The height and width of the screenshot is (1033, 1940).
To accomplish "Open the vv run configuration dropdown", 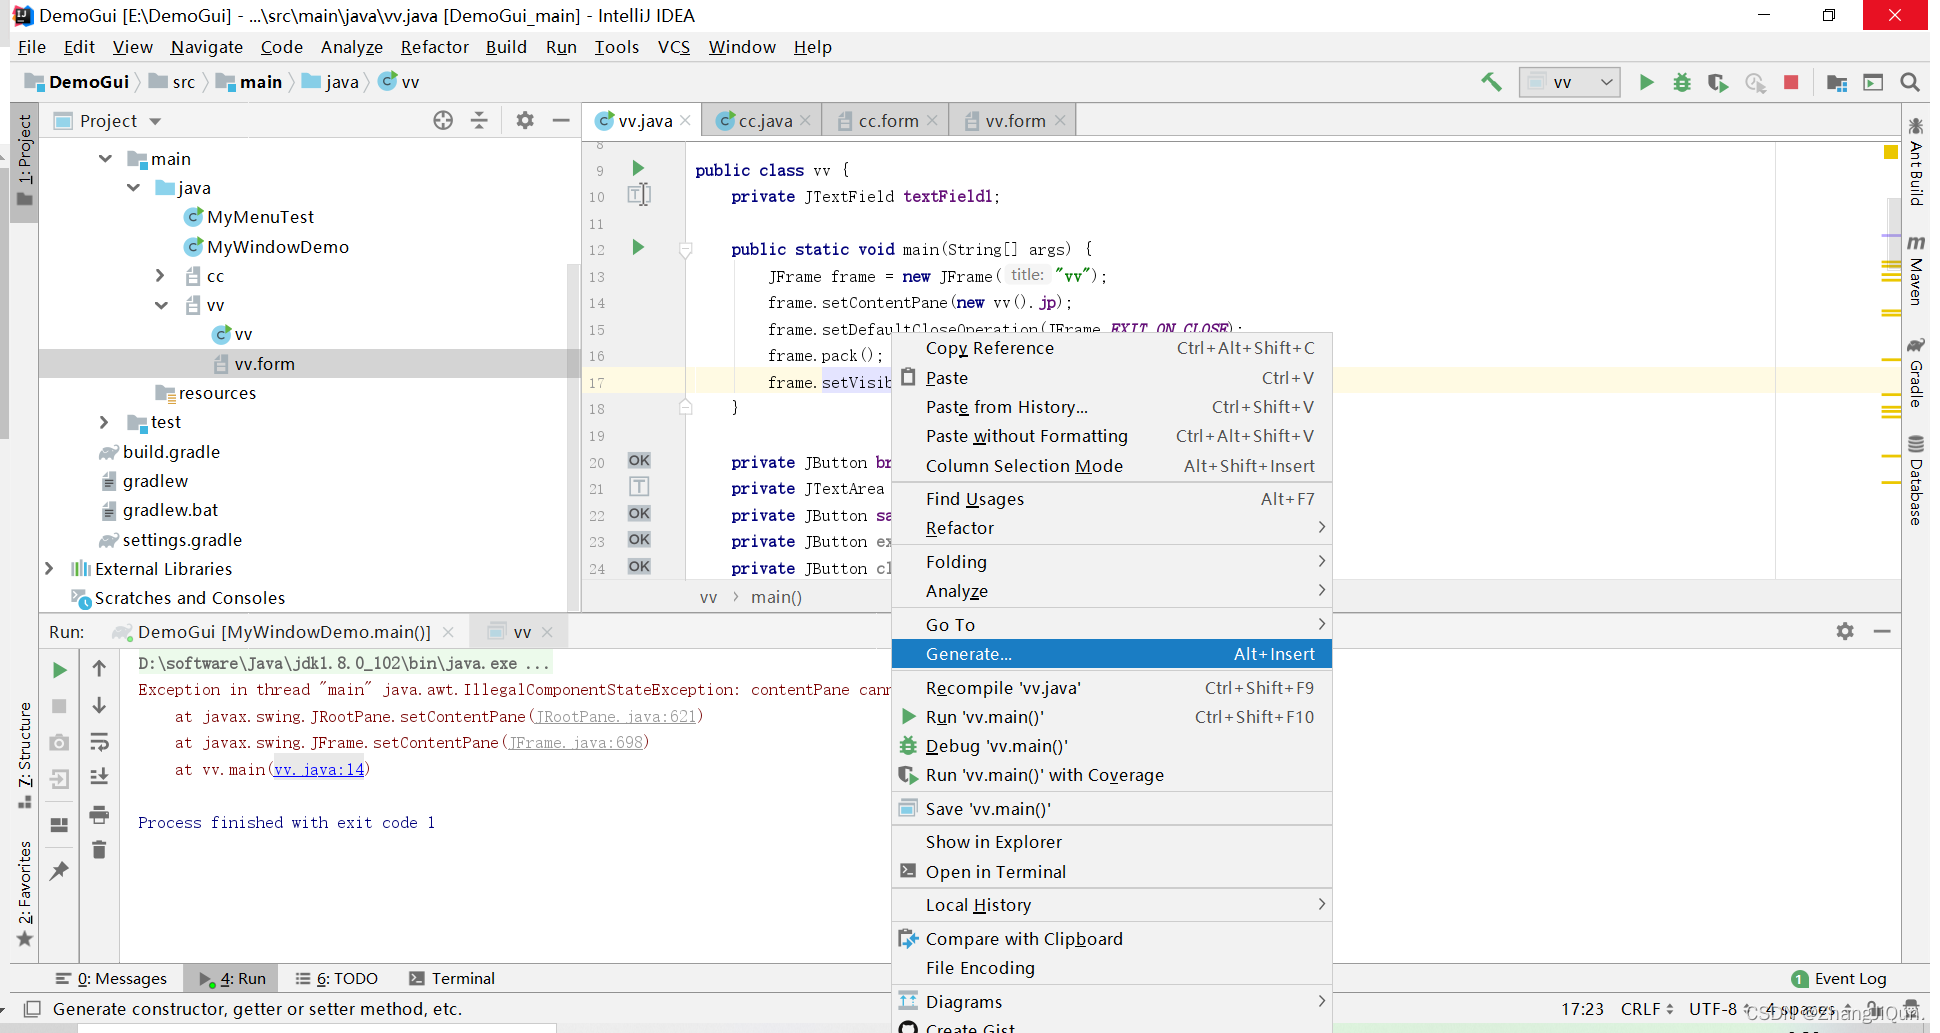I will tap(1604, 82).
